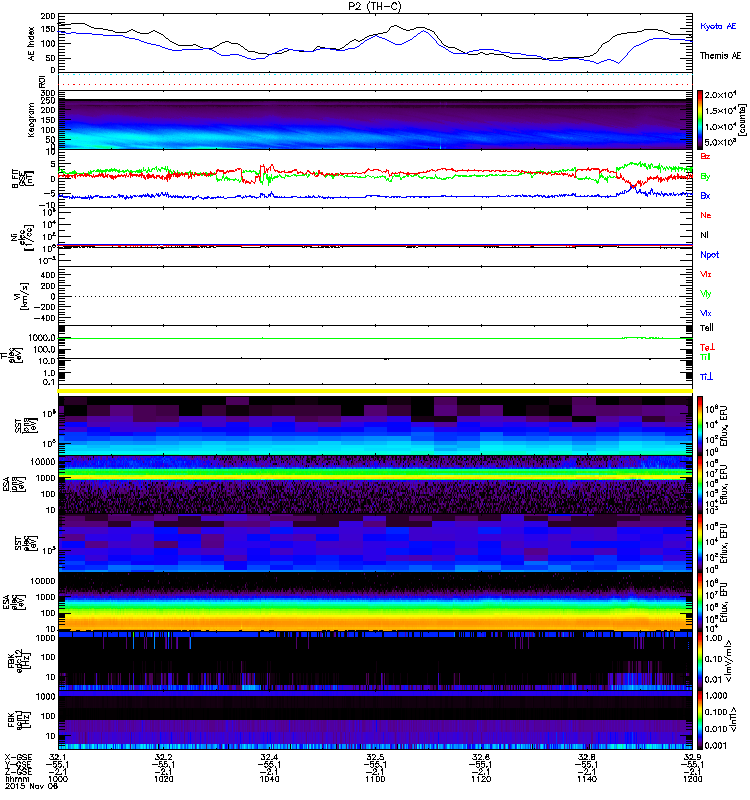Select the Kyoto AE legend label
Screen dimensions: 750x800
718,26
